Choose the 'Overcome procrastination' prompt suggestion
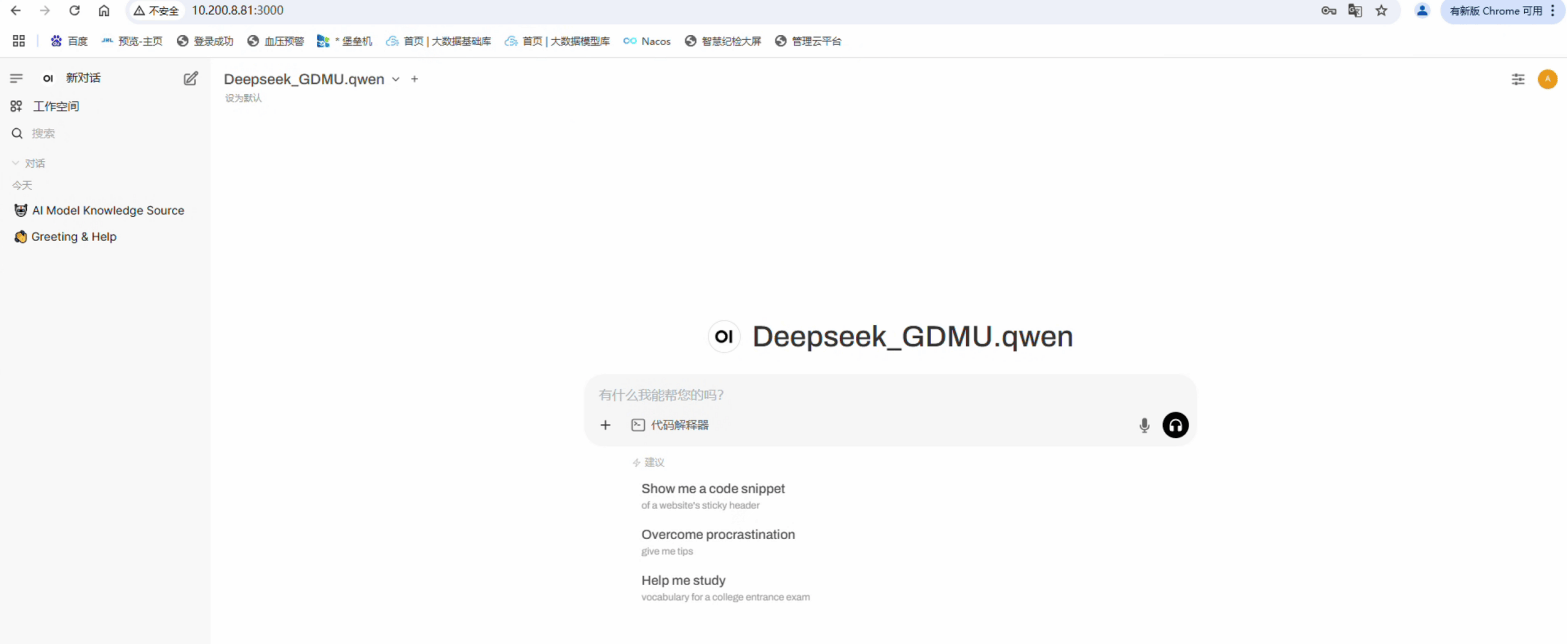 [x=718, y=534]
